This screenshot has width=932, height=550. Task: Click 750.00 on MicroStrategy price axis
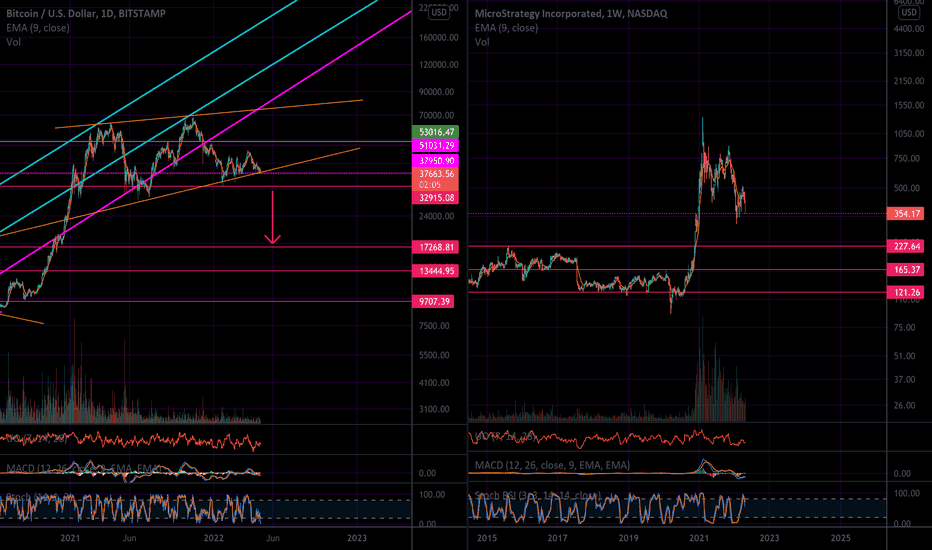pos(906,158)
